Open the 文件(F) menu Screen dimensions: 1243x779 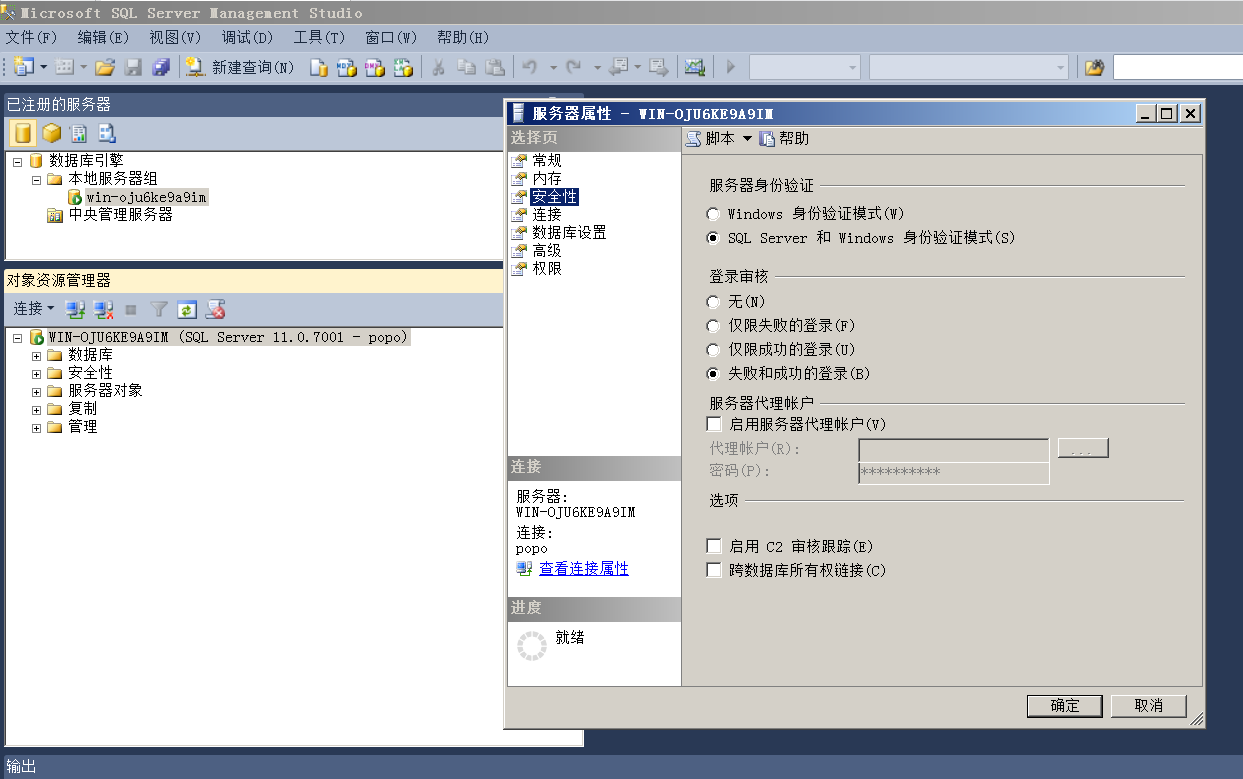pyautogui.click(x=31, y=38)
